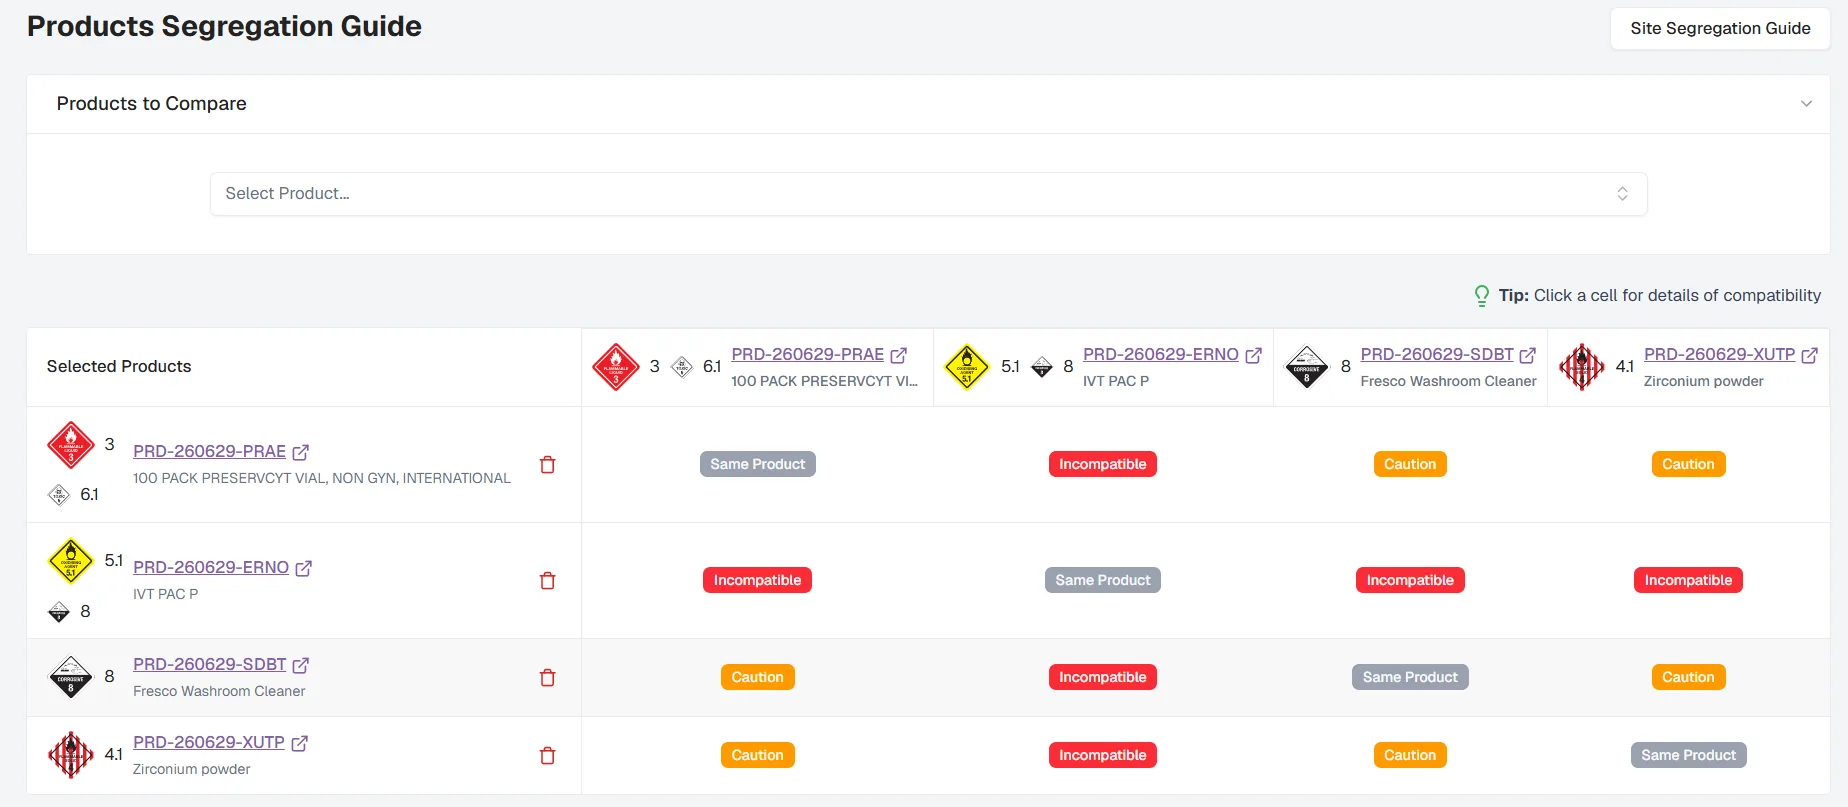Click corrosive class 8 diamond in SDBT row
The width and height of the screenshot is (1848, 807).
pos(71,677)
